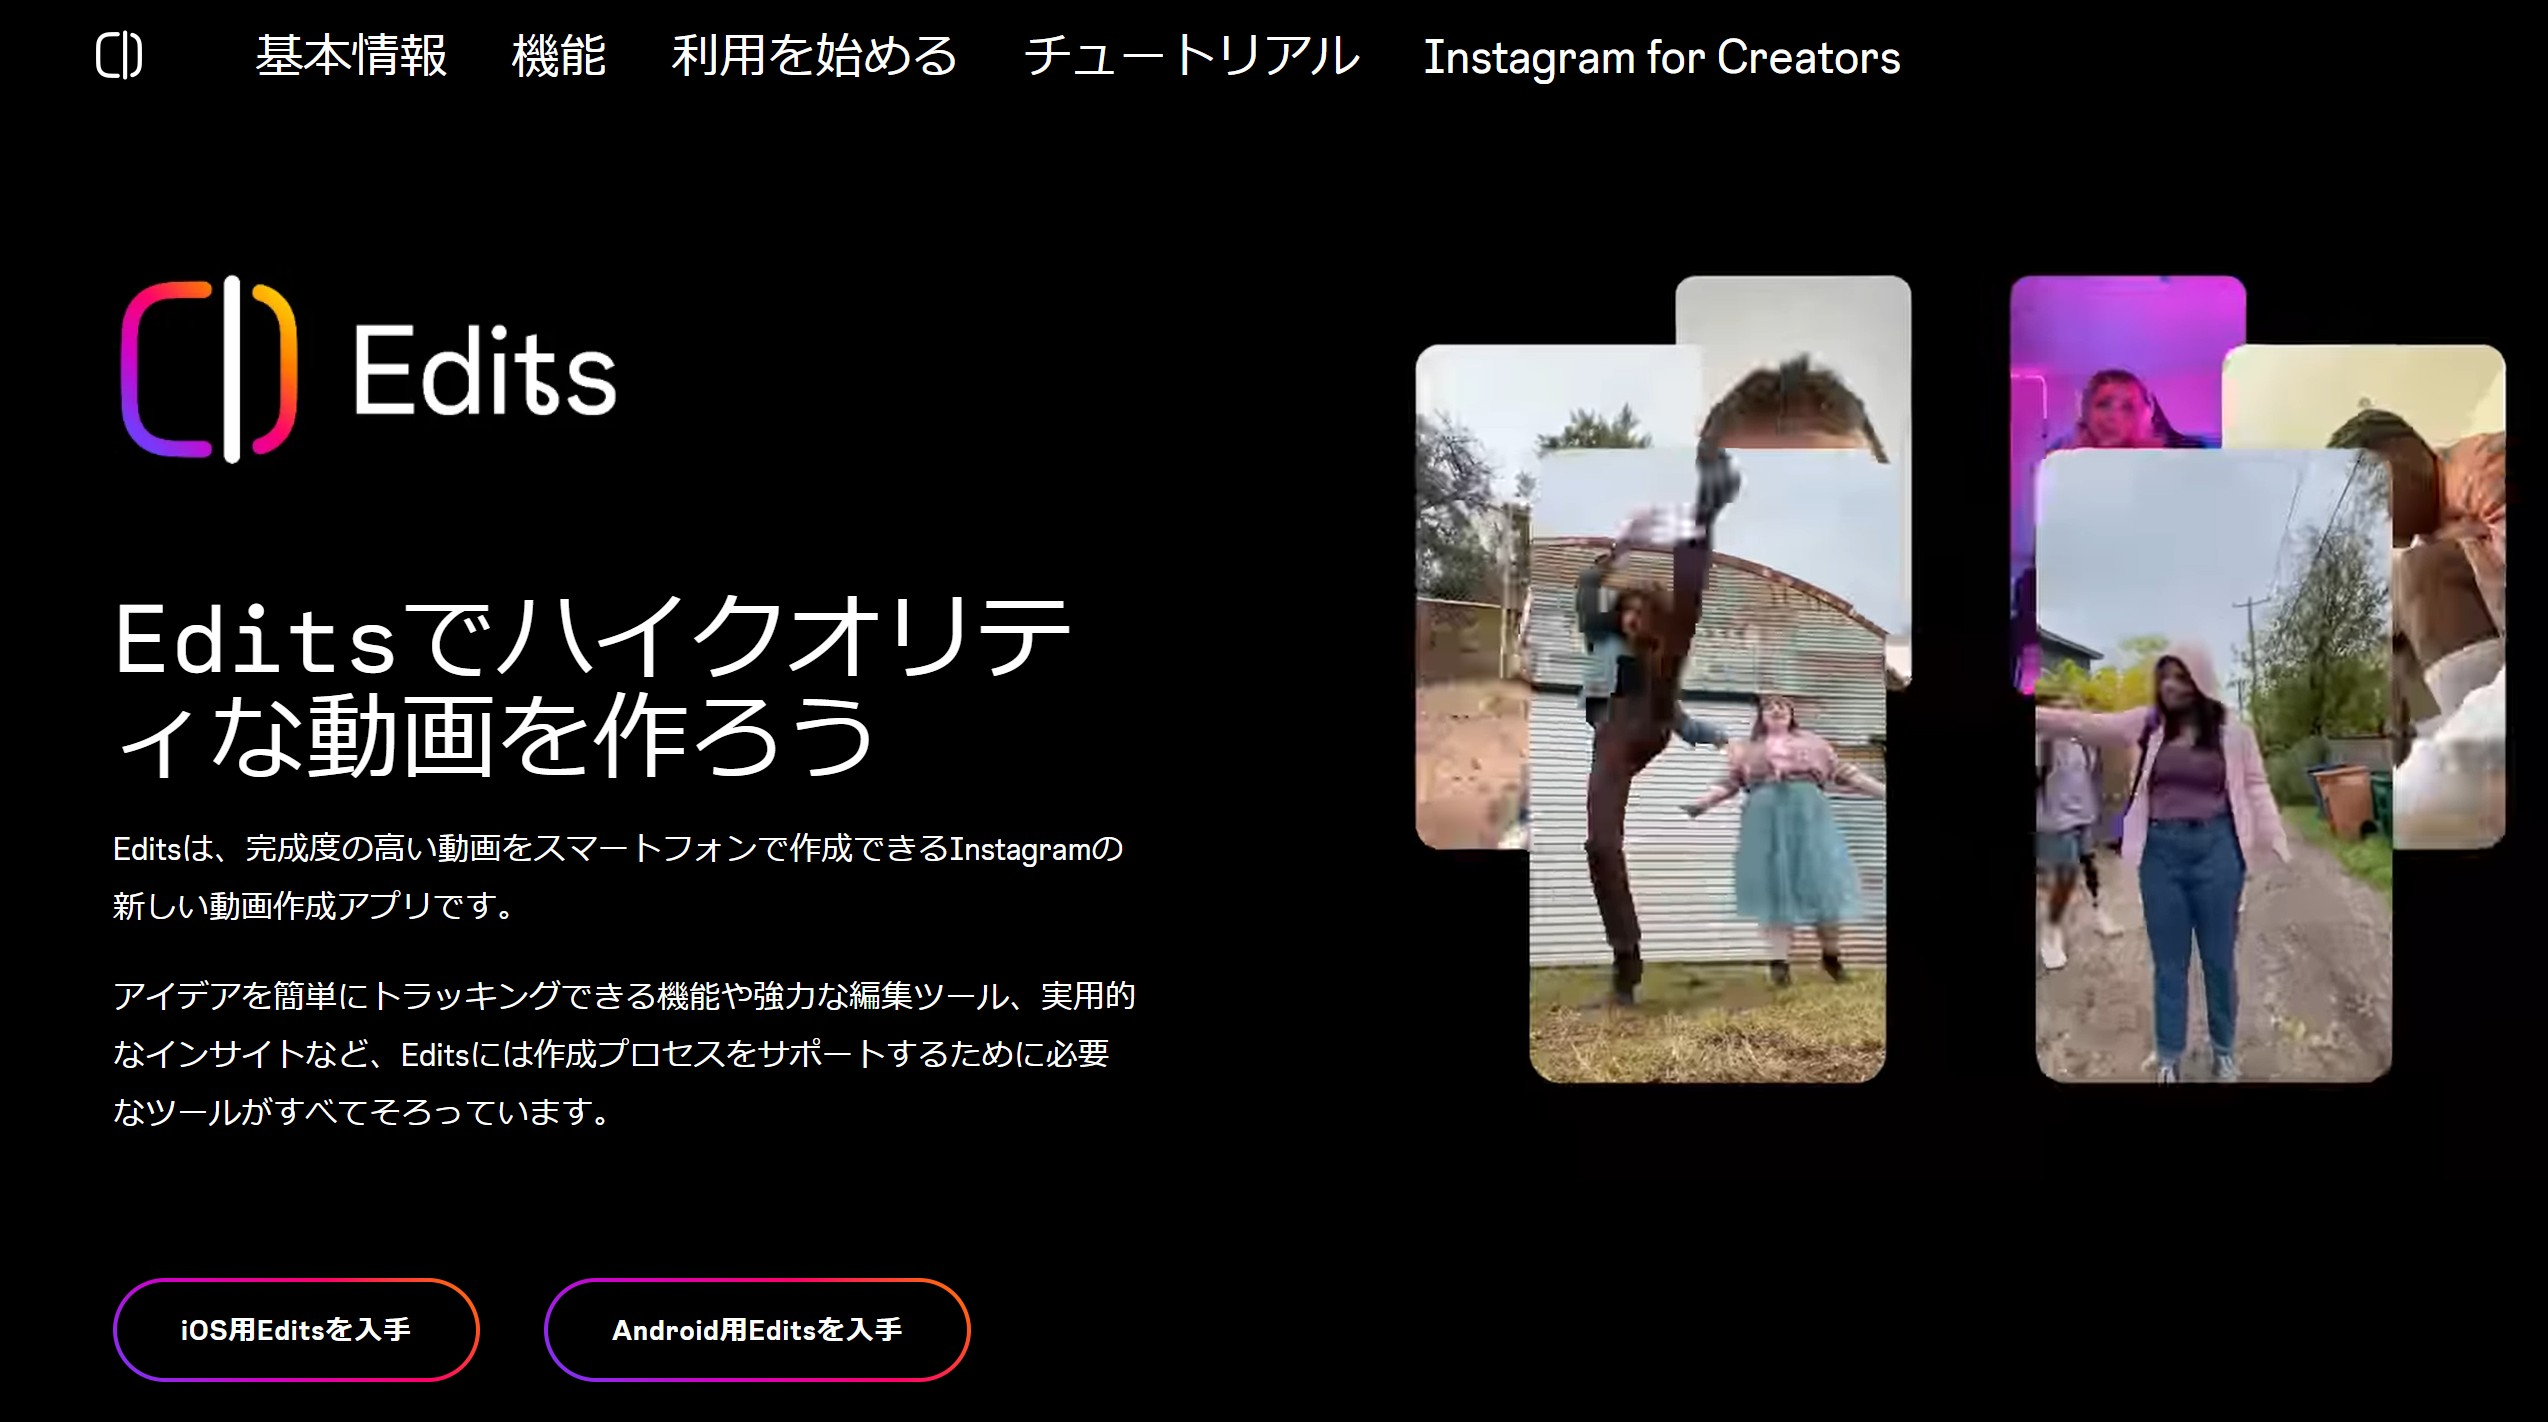Viewport: 2548px width, 1422px height.
Task: Click the Android用Editsを入手 button
Action: pos(757,1329)
